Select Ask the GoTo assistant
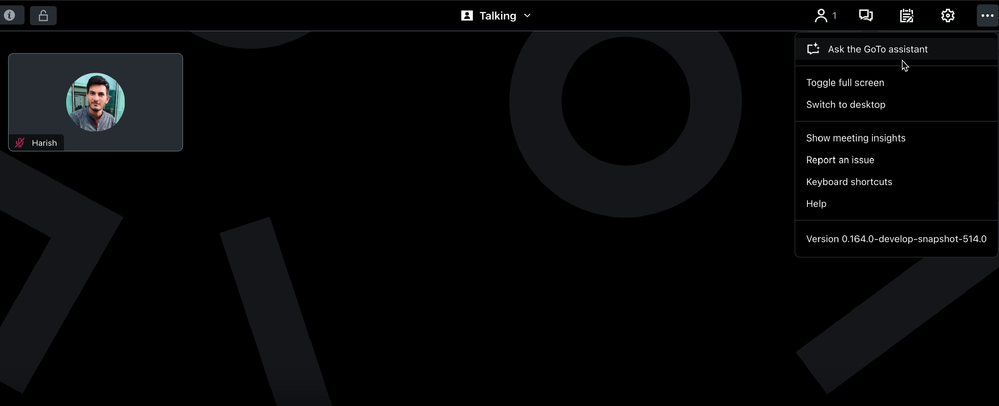Screen dimensions: 999x406 coord(877,49)
